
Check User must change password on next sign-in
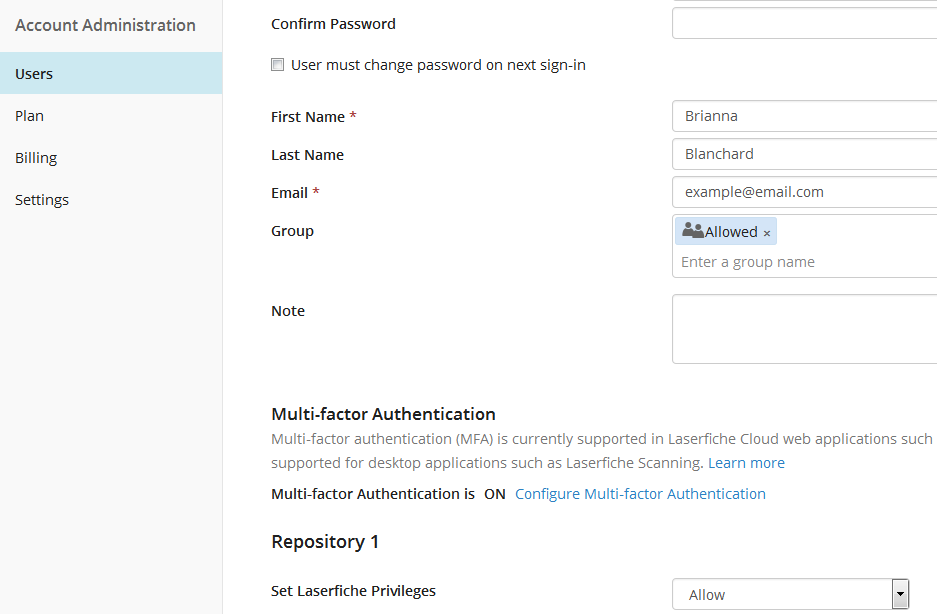[277, 65]
